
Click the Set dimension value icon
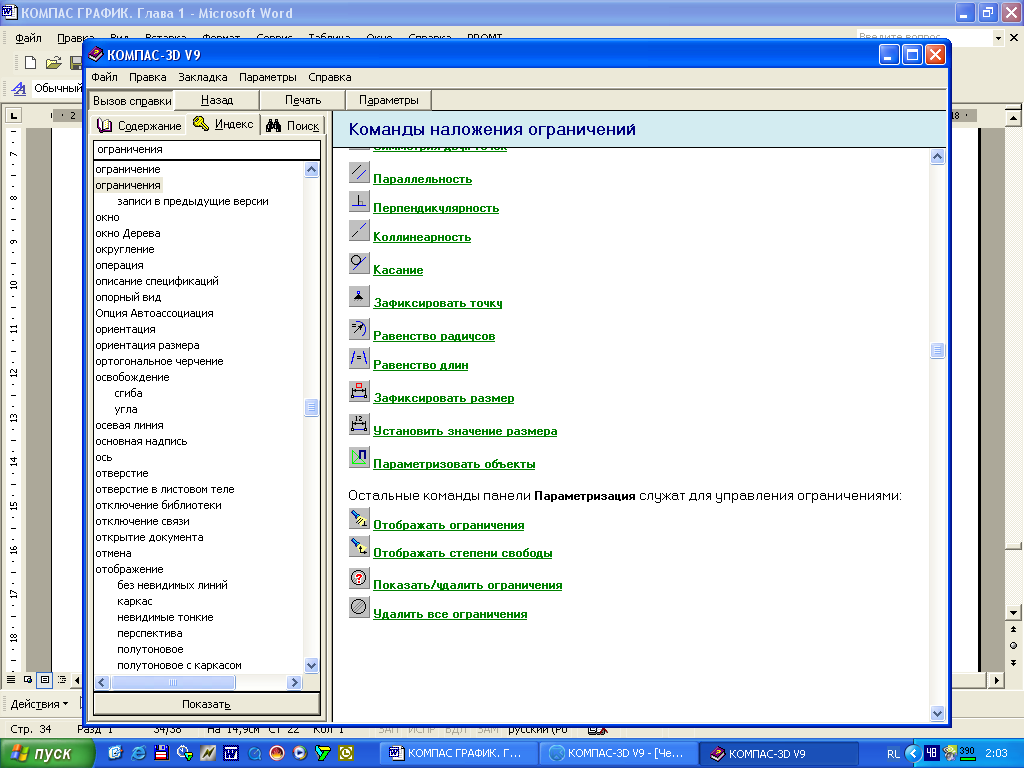359,424
